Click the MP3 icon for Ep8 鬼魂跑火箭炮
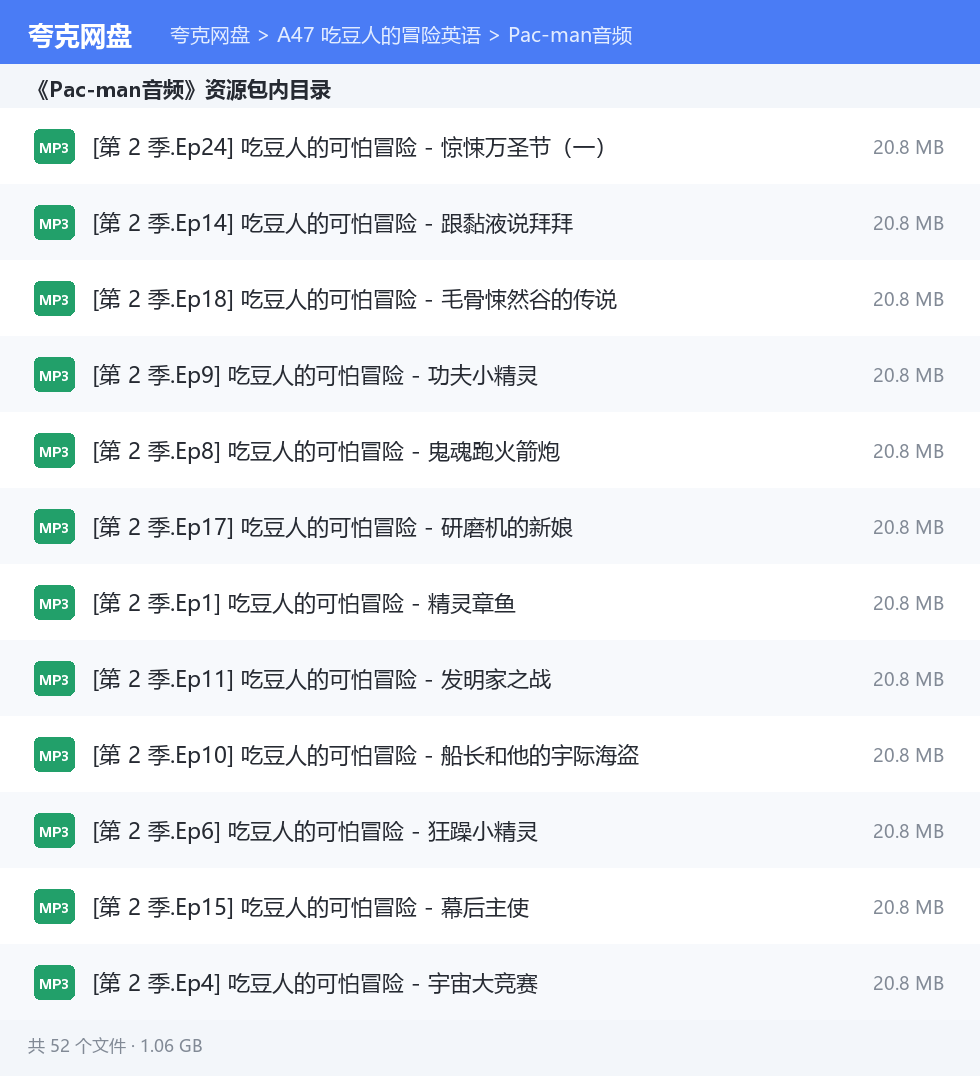The height and width of the screenshot is (1076, 980). [54, 451]
